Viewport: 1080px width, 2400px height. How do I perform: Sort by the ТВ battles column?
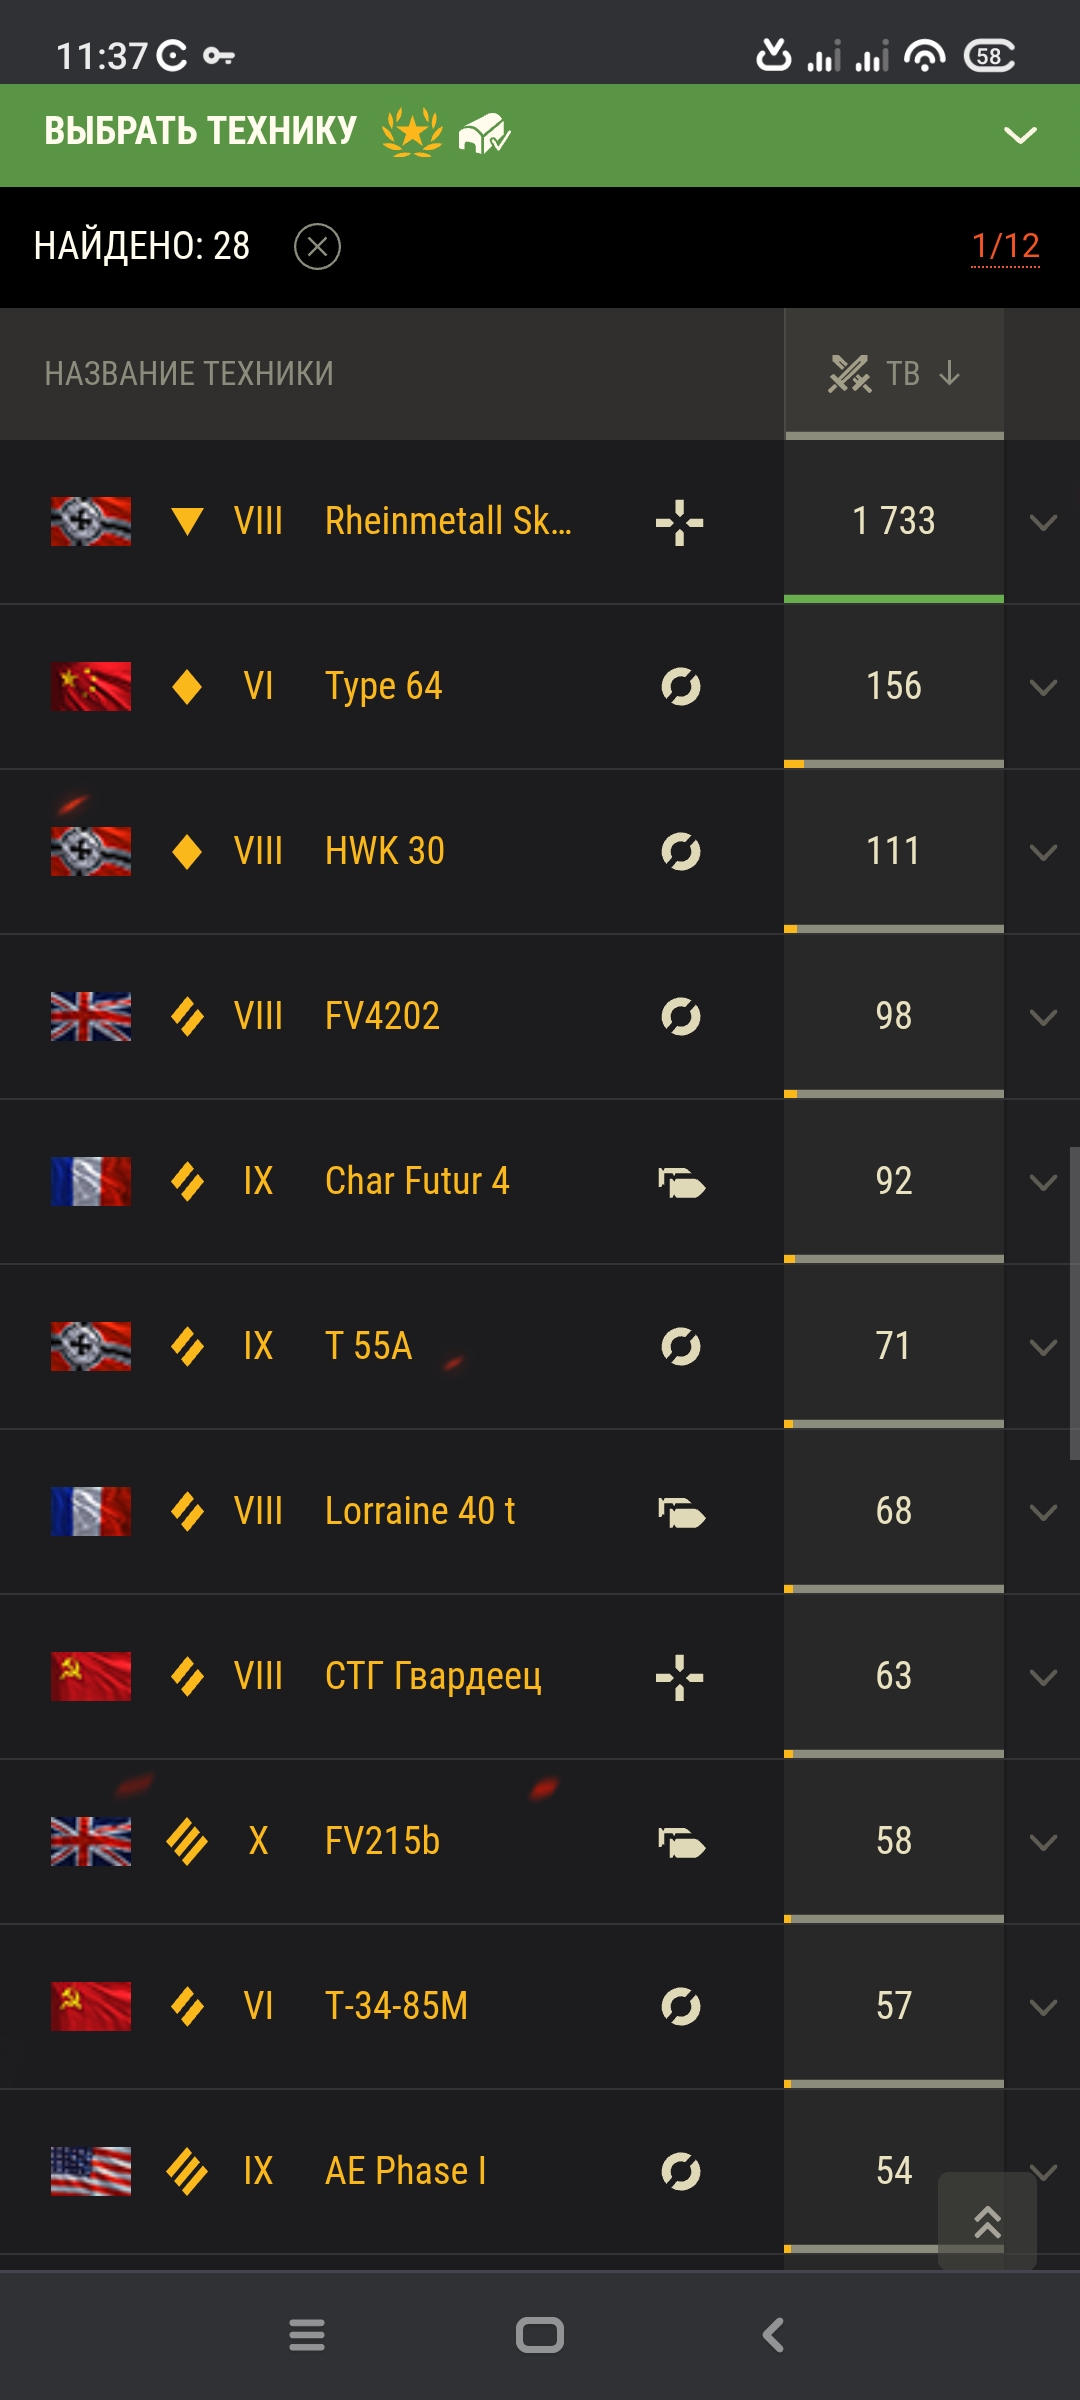(894, 373)
